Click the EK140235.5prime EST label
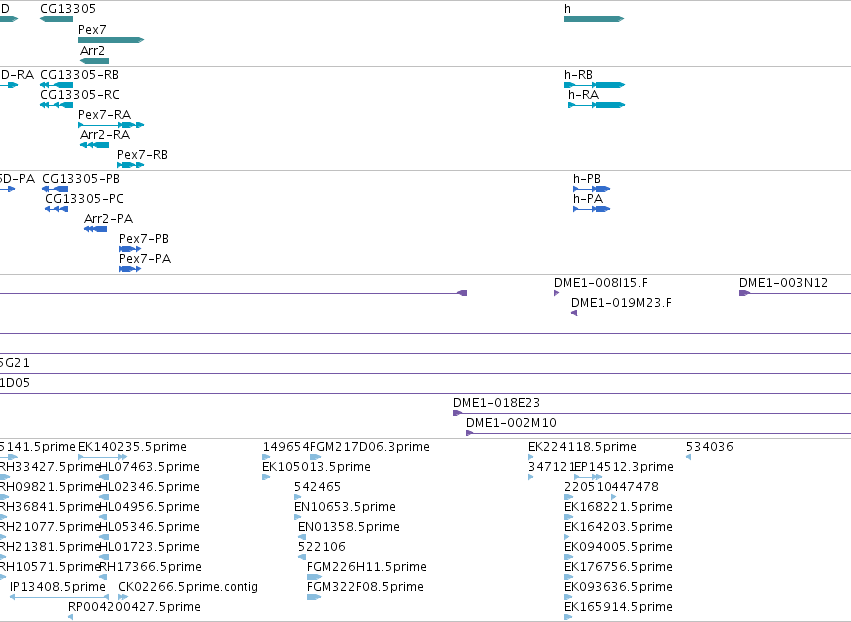Screen dimensions: 851x622 tap(132, 447)
